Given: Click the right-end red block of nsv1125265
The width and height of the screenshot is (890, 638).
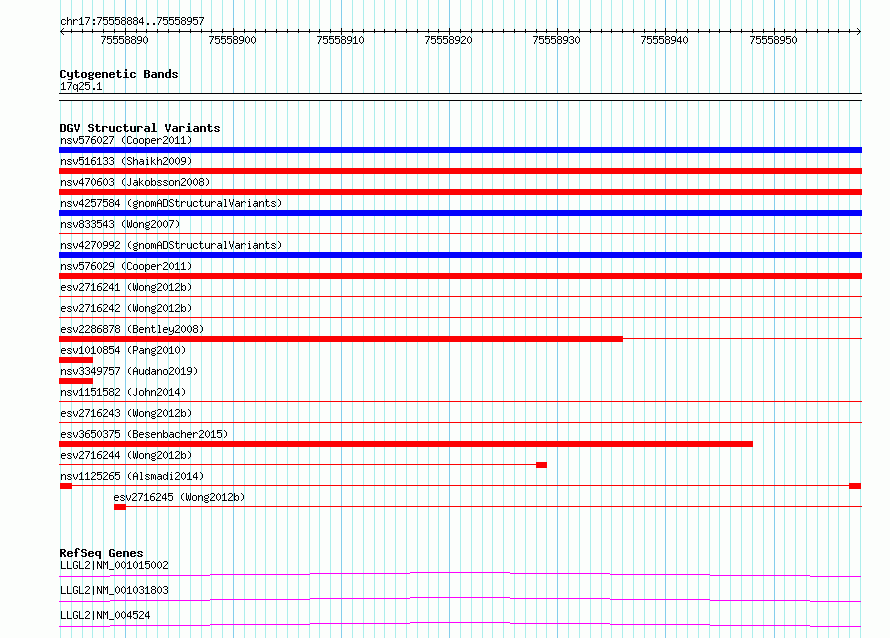Looking at the screenshot, I should (x=855, y=486).
